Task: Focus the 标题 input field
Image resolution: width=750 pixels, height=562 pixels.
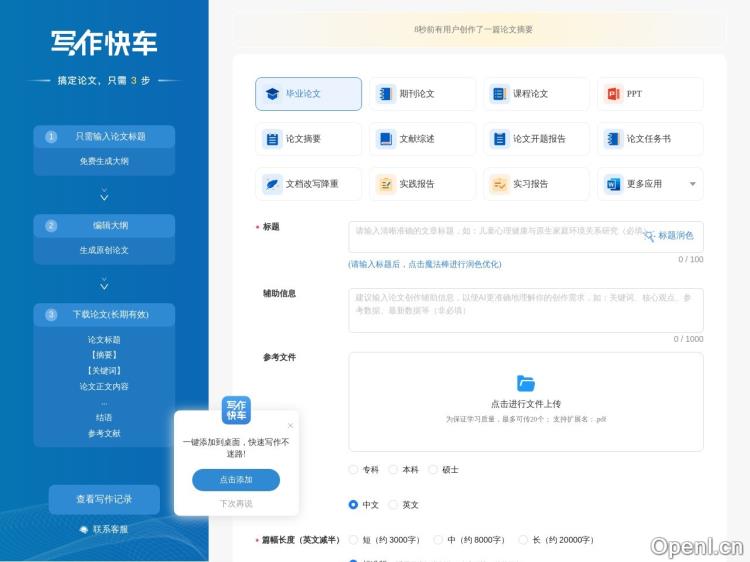Action: (x=526, y=237)
